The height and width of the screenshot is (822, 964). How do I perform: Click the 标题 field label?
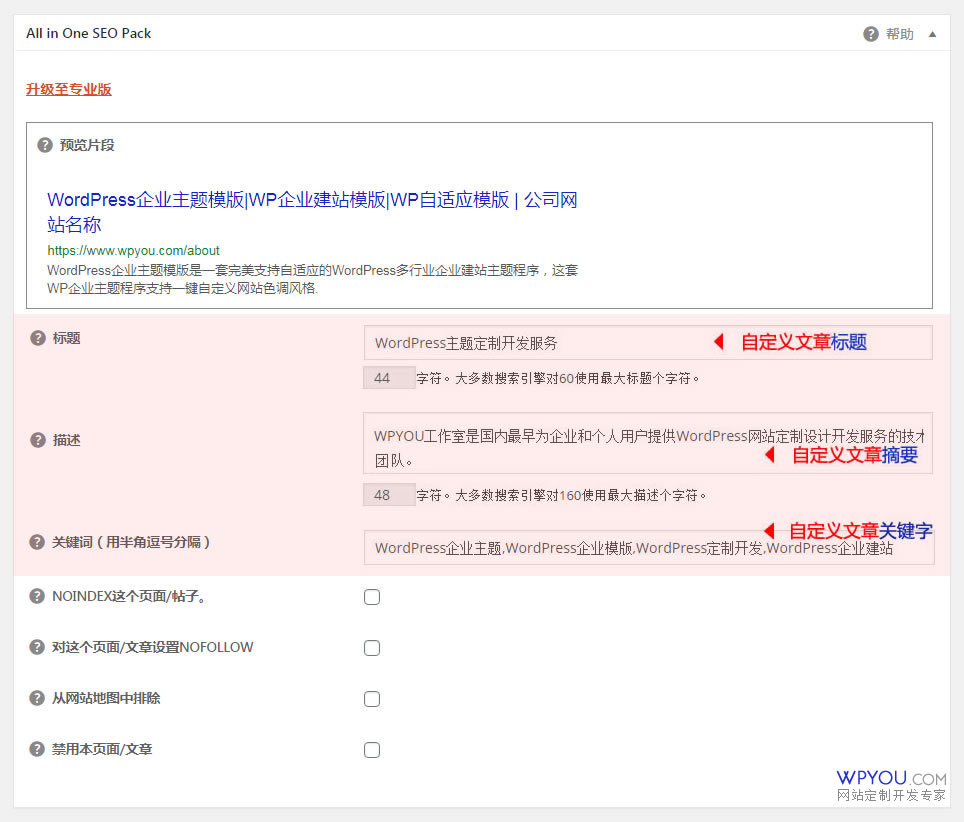point(66,338)
